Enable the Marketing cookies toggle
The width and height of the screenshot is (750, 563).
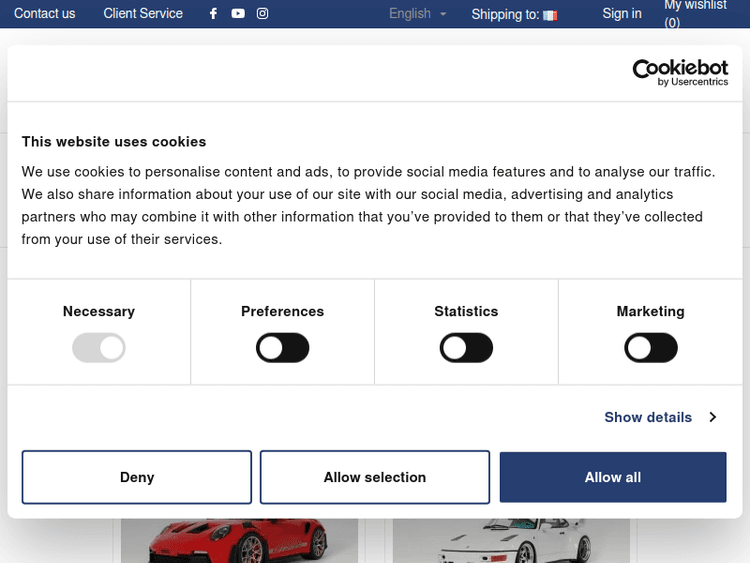click(x=650, y=348)
